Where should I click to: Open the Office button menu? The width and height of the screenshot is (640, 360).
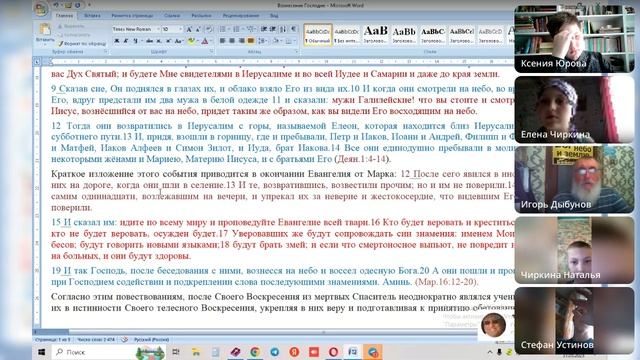(x=41, y=9)
